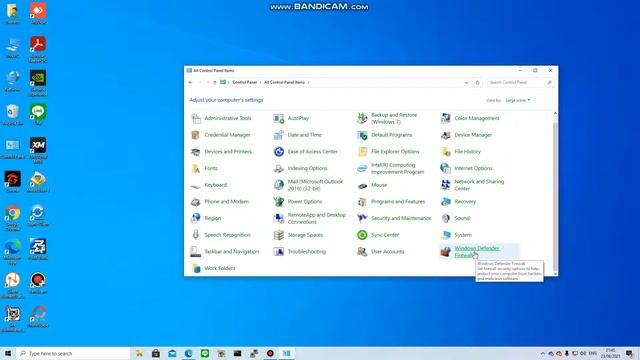Open Power Options icon
640x360 pixels.
[x=279, y=202]
